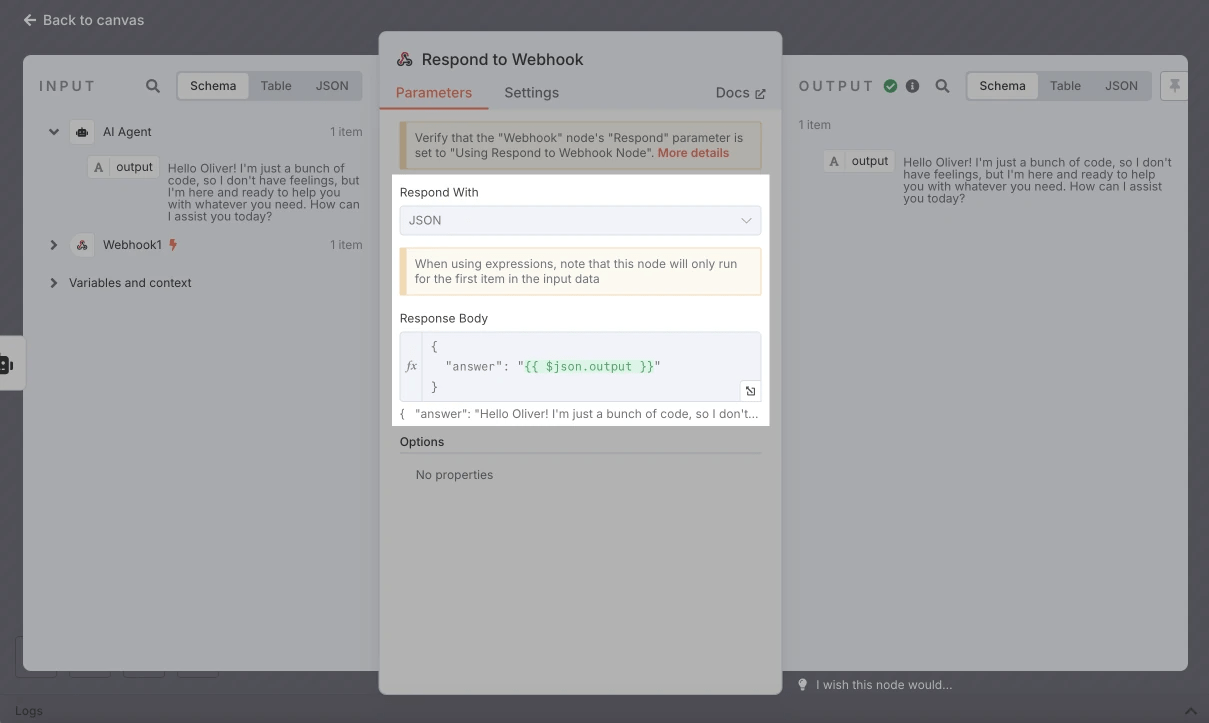Click the Response Body result preview text
The image size is (1209, 723).
580,413
